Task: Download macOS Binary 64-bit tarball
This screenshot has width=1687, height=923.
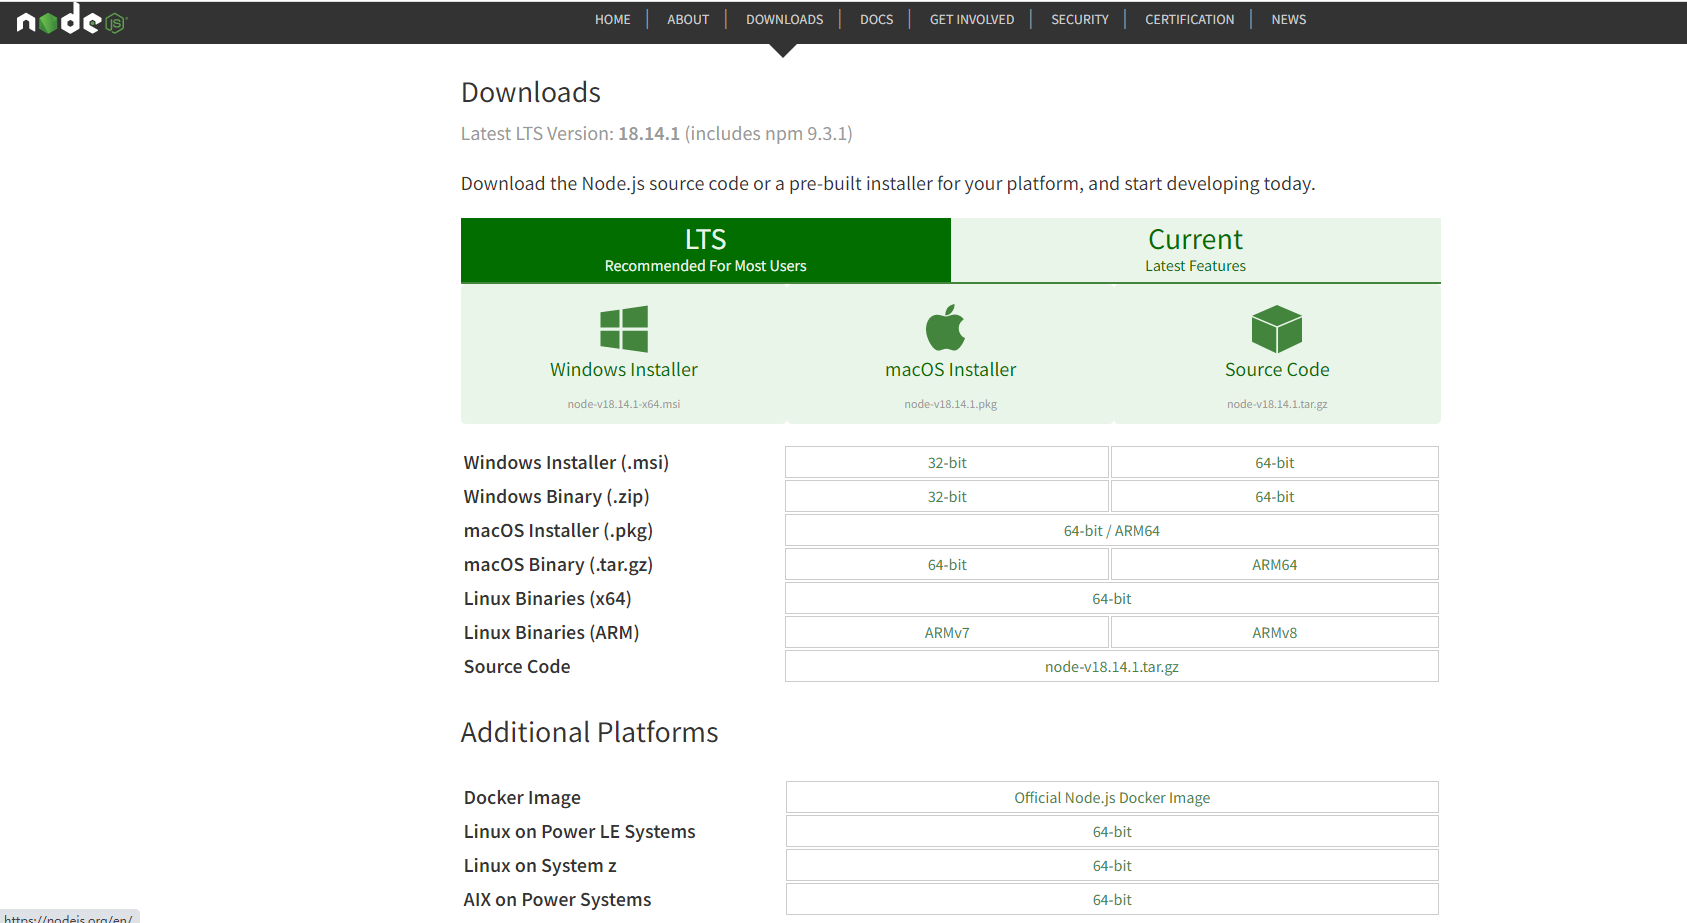Action: pos(947,565)
